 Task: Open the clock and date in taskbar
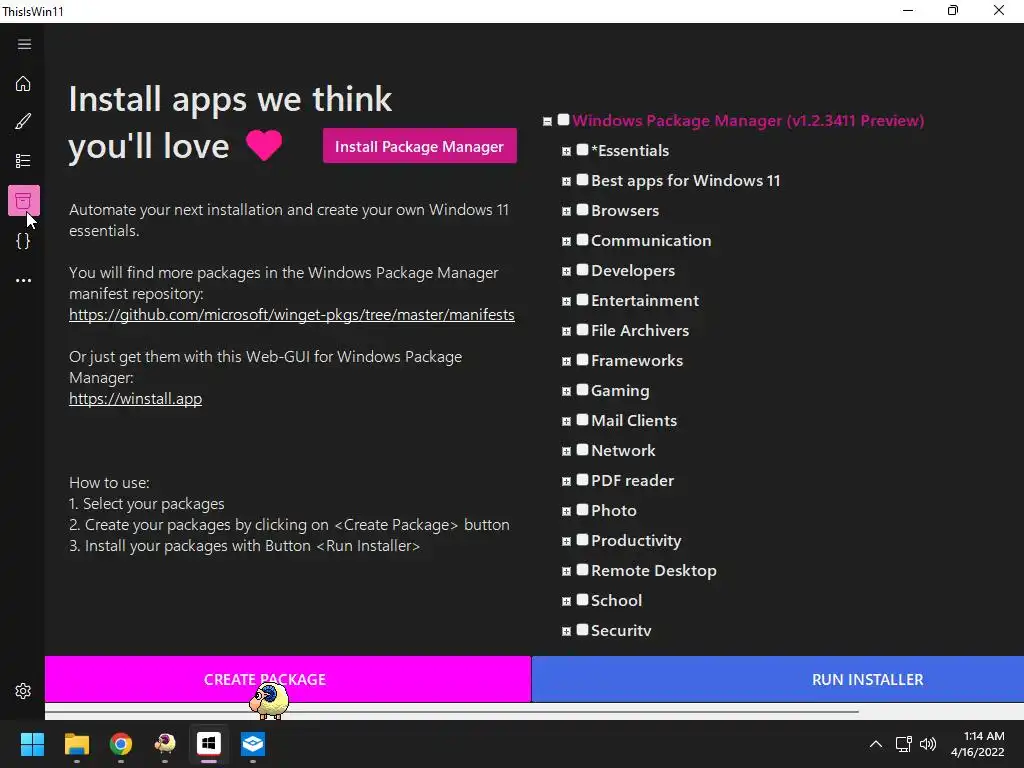click(977, 744)
